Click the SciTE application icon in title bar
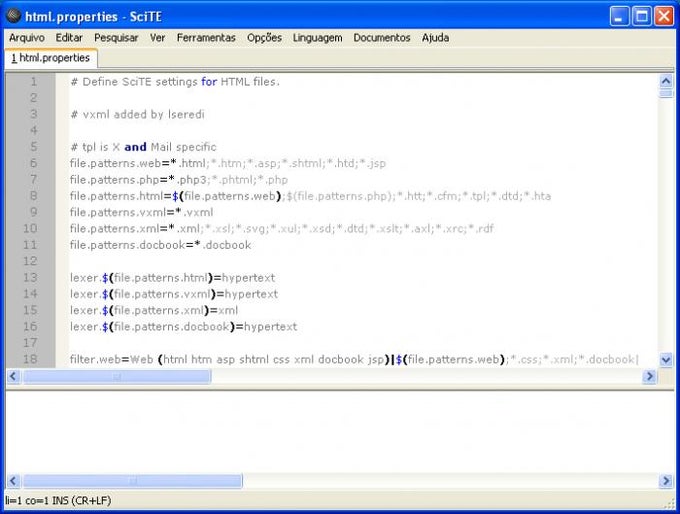Image resolution: width=680 pixels, height=514 pixels. (x=13, y=16)
